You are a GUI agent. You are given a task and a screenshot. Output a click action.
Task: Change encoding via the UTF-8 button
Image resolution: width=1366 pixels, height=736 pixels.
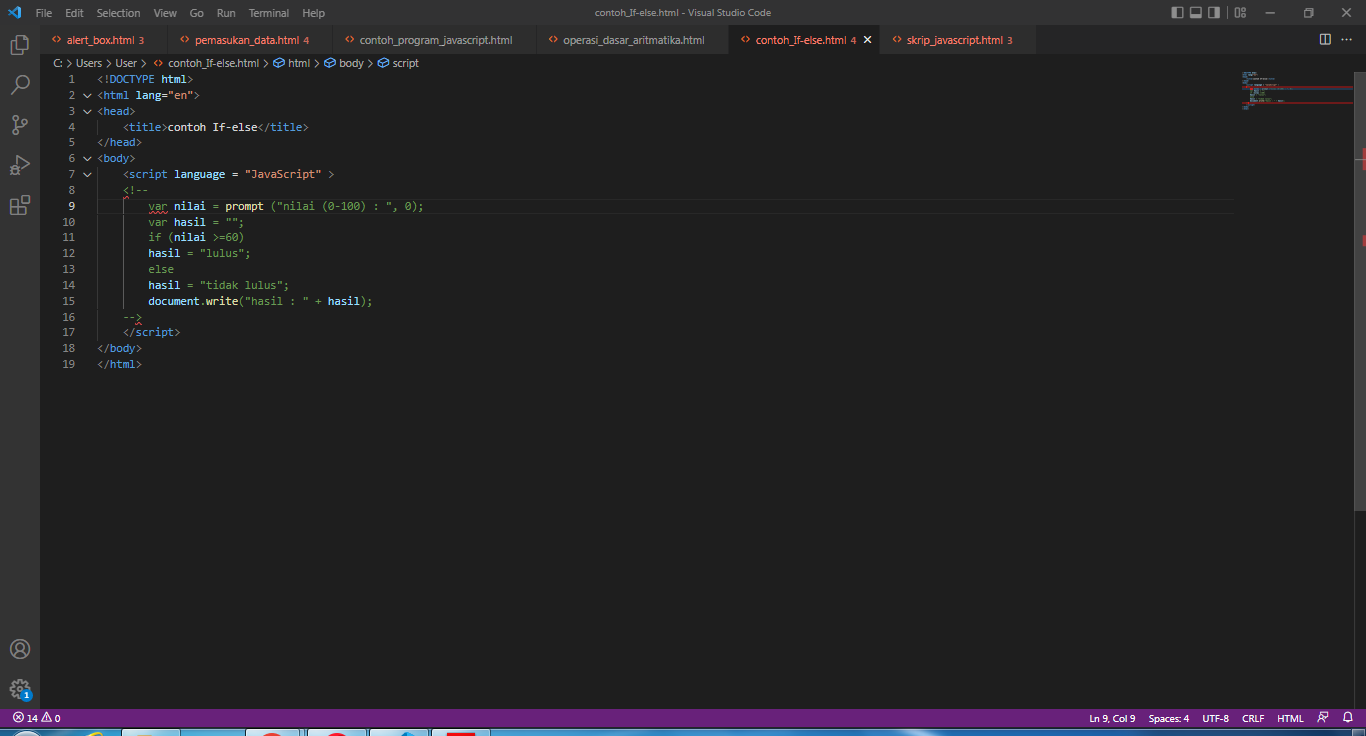pos(1215,717)
